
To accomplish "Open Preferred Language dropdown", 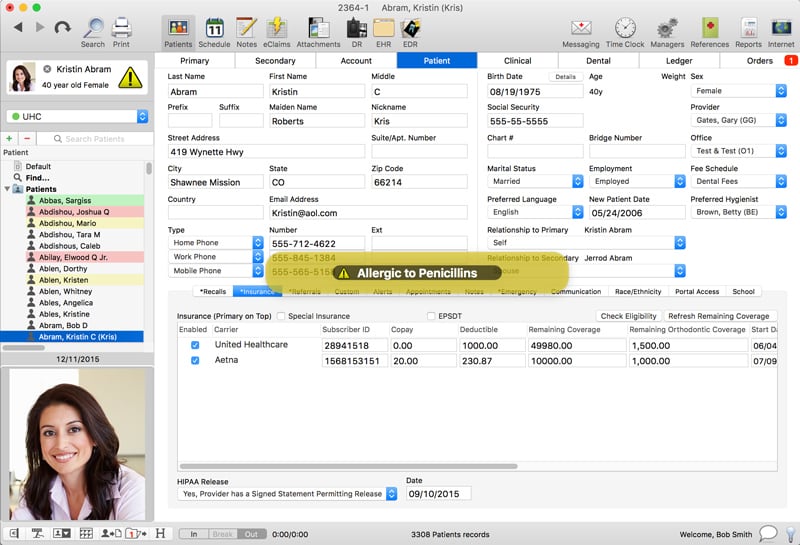I will pyautogui.click(x=535, y=212).
